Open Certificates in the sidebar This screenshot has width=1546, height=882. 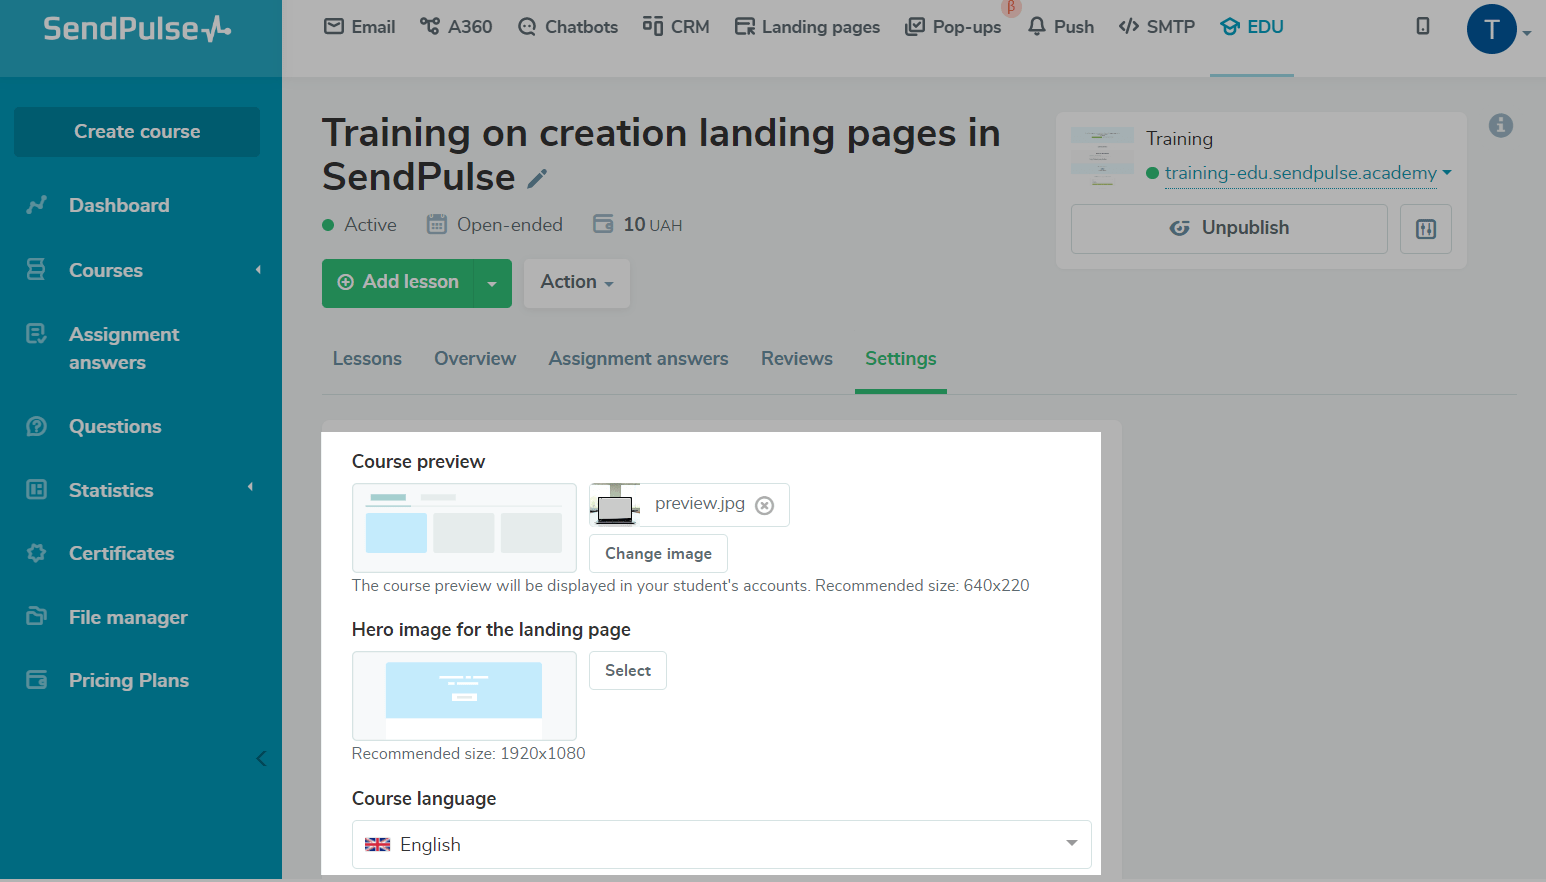tap(121, 553)
